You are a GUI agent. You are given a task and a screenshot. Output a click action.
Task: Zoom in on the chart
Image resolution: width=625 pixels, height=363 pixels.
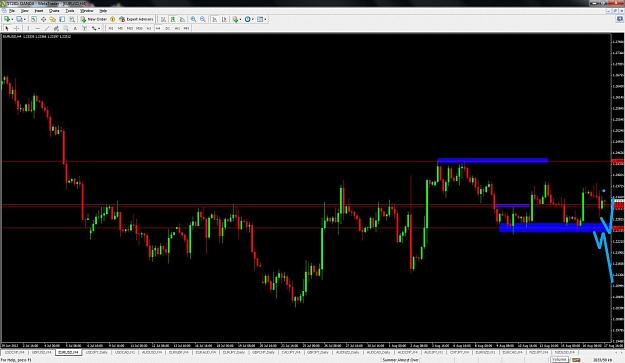click(193, 19)
